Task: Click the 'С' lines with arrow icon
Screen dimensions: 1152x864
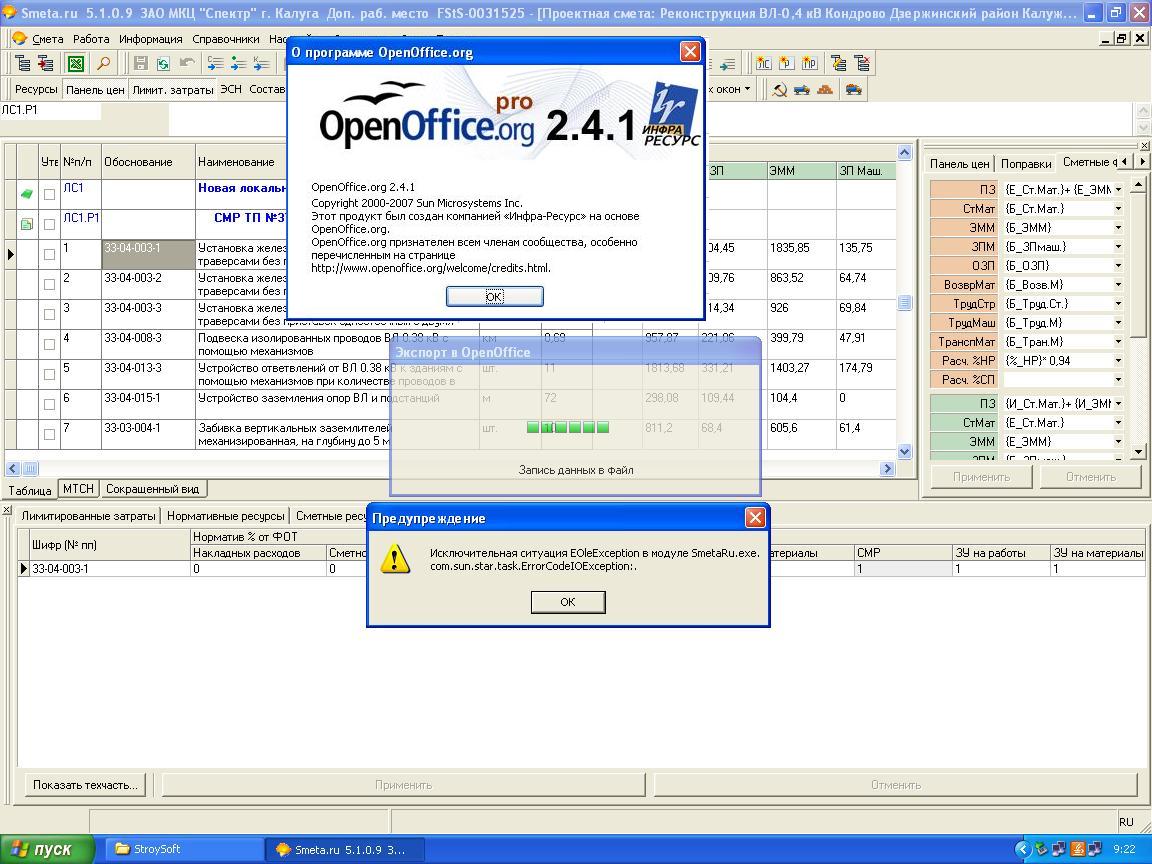Action: 215,64
